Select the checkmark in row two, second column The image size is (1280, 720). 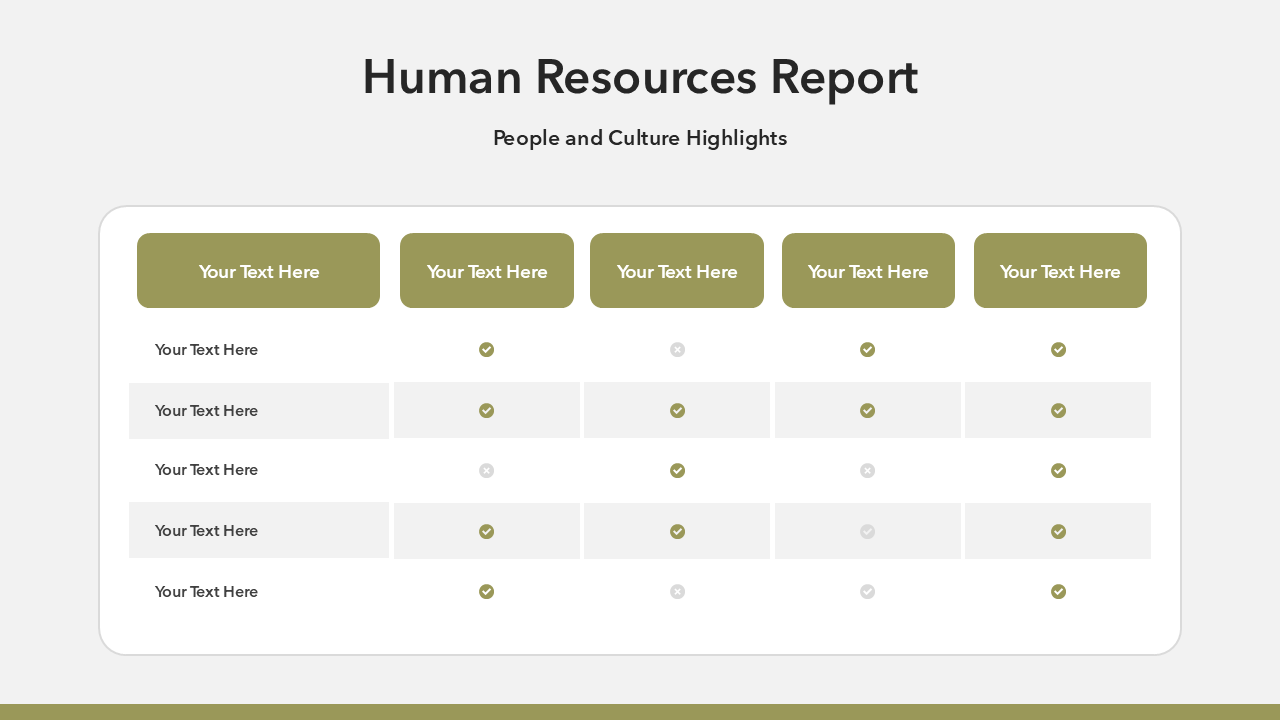click(486, 410)
